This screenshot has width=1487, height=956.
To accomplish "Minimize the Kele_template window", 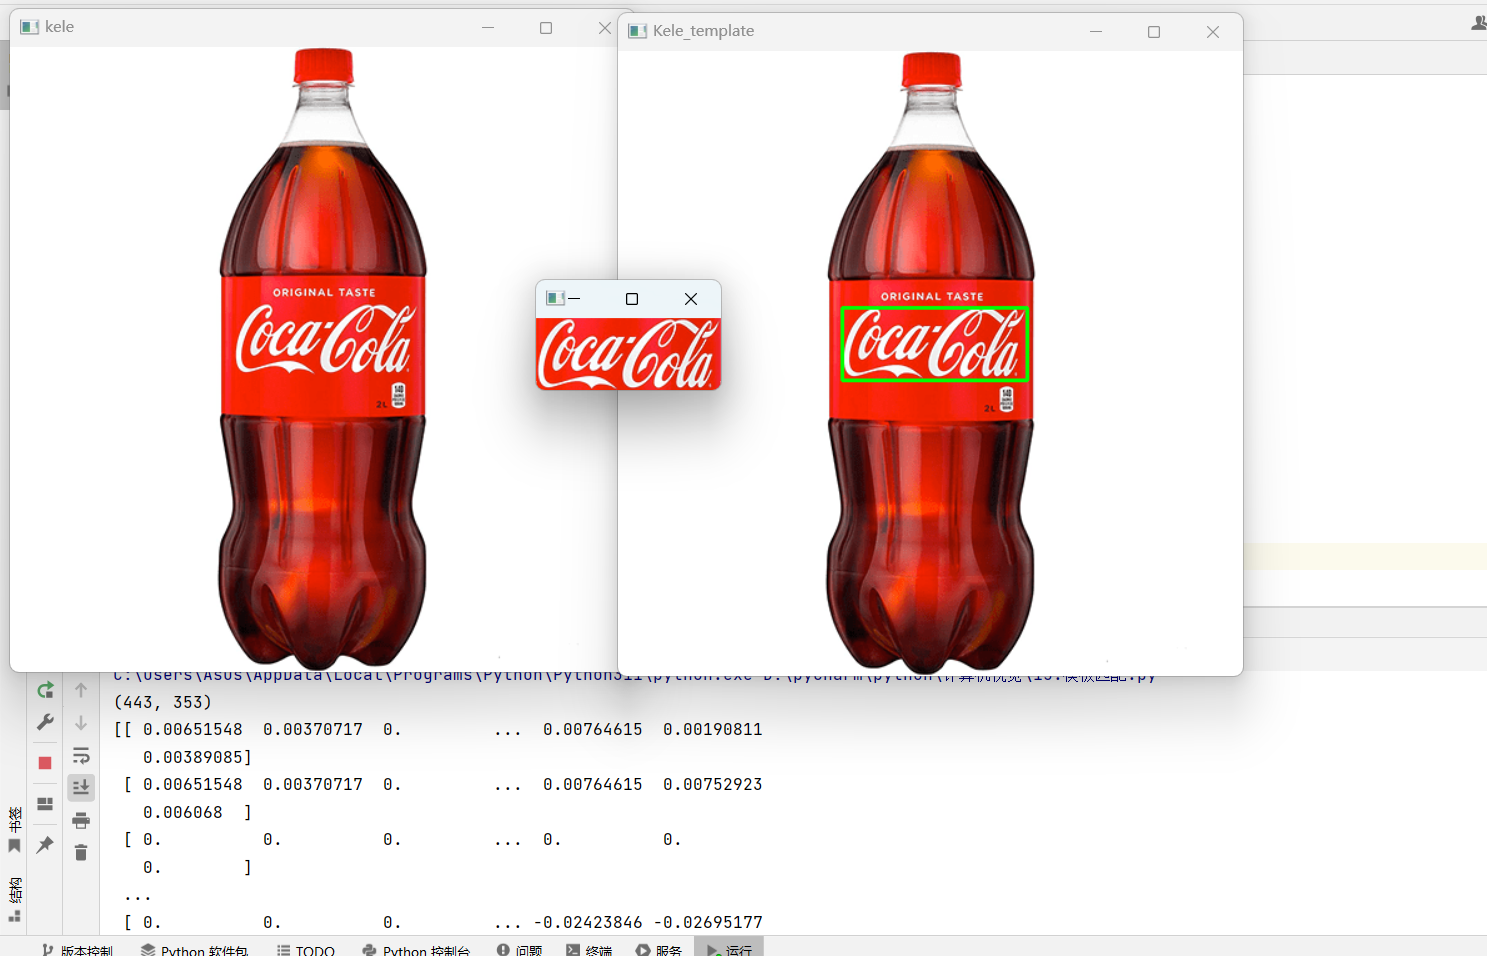I will (x=1096, y=31).
